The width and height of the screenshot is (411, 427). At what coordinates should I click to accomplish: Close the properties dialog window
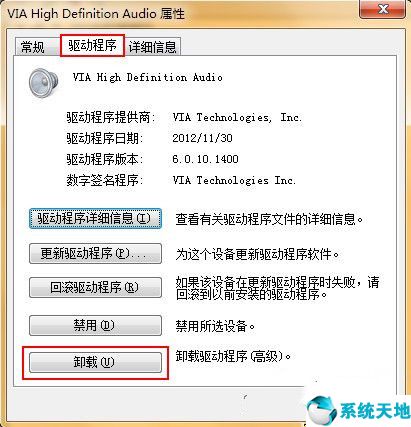383,9
